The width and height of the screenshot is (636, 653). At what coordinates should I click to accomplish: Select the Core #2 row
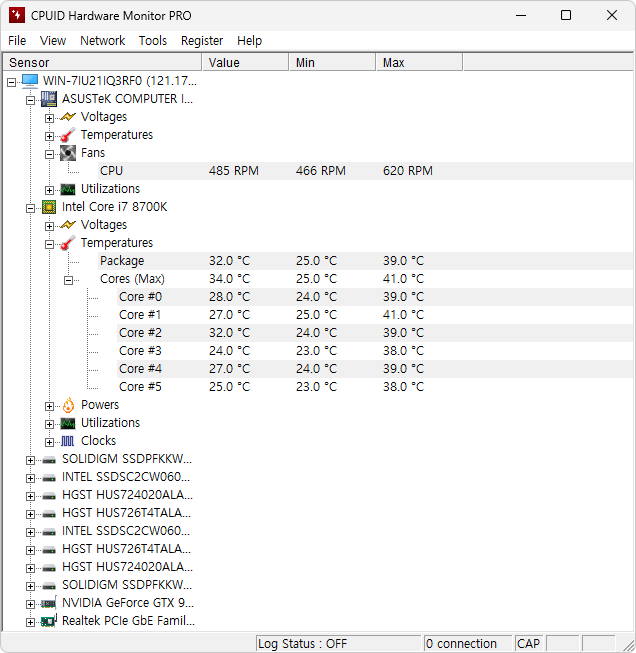coord(375,333)
